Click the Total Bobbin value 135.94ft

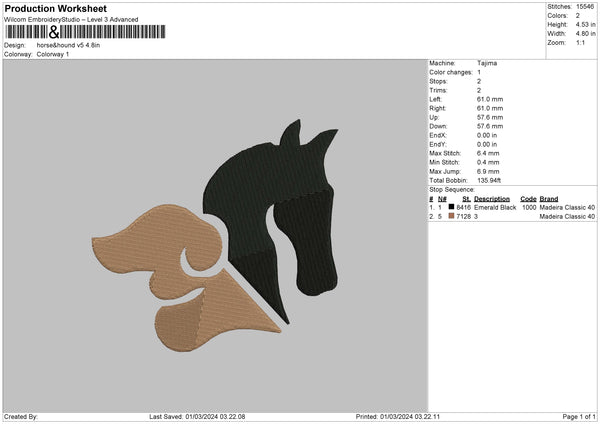489,181
